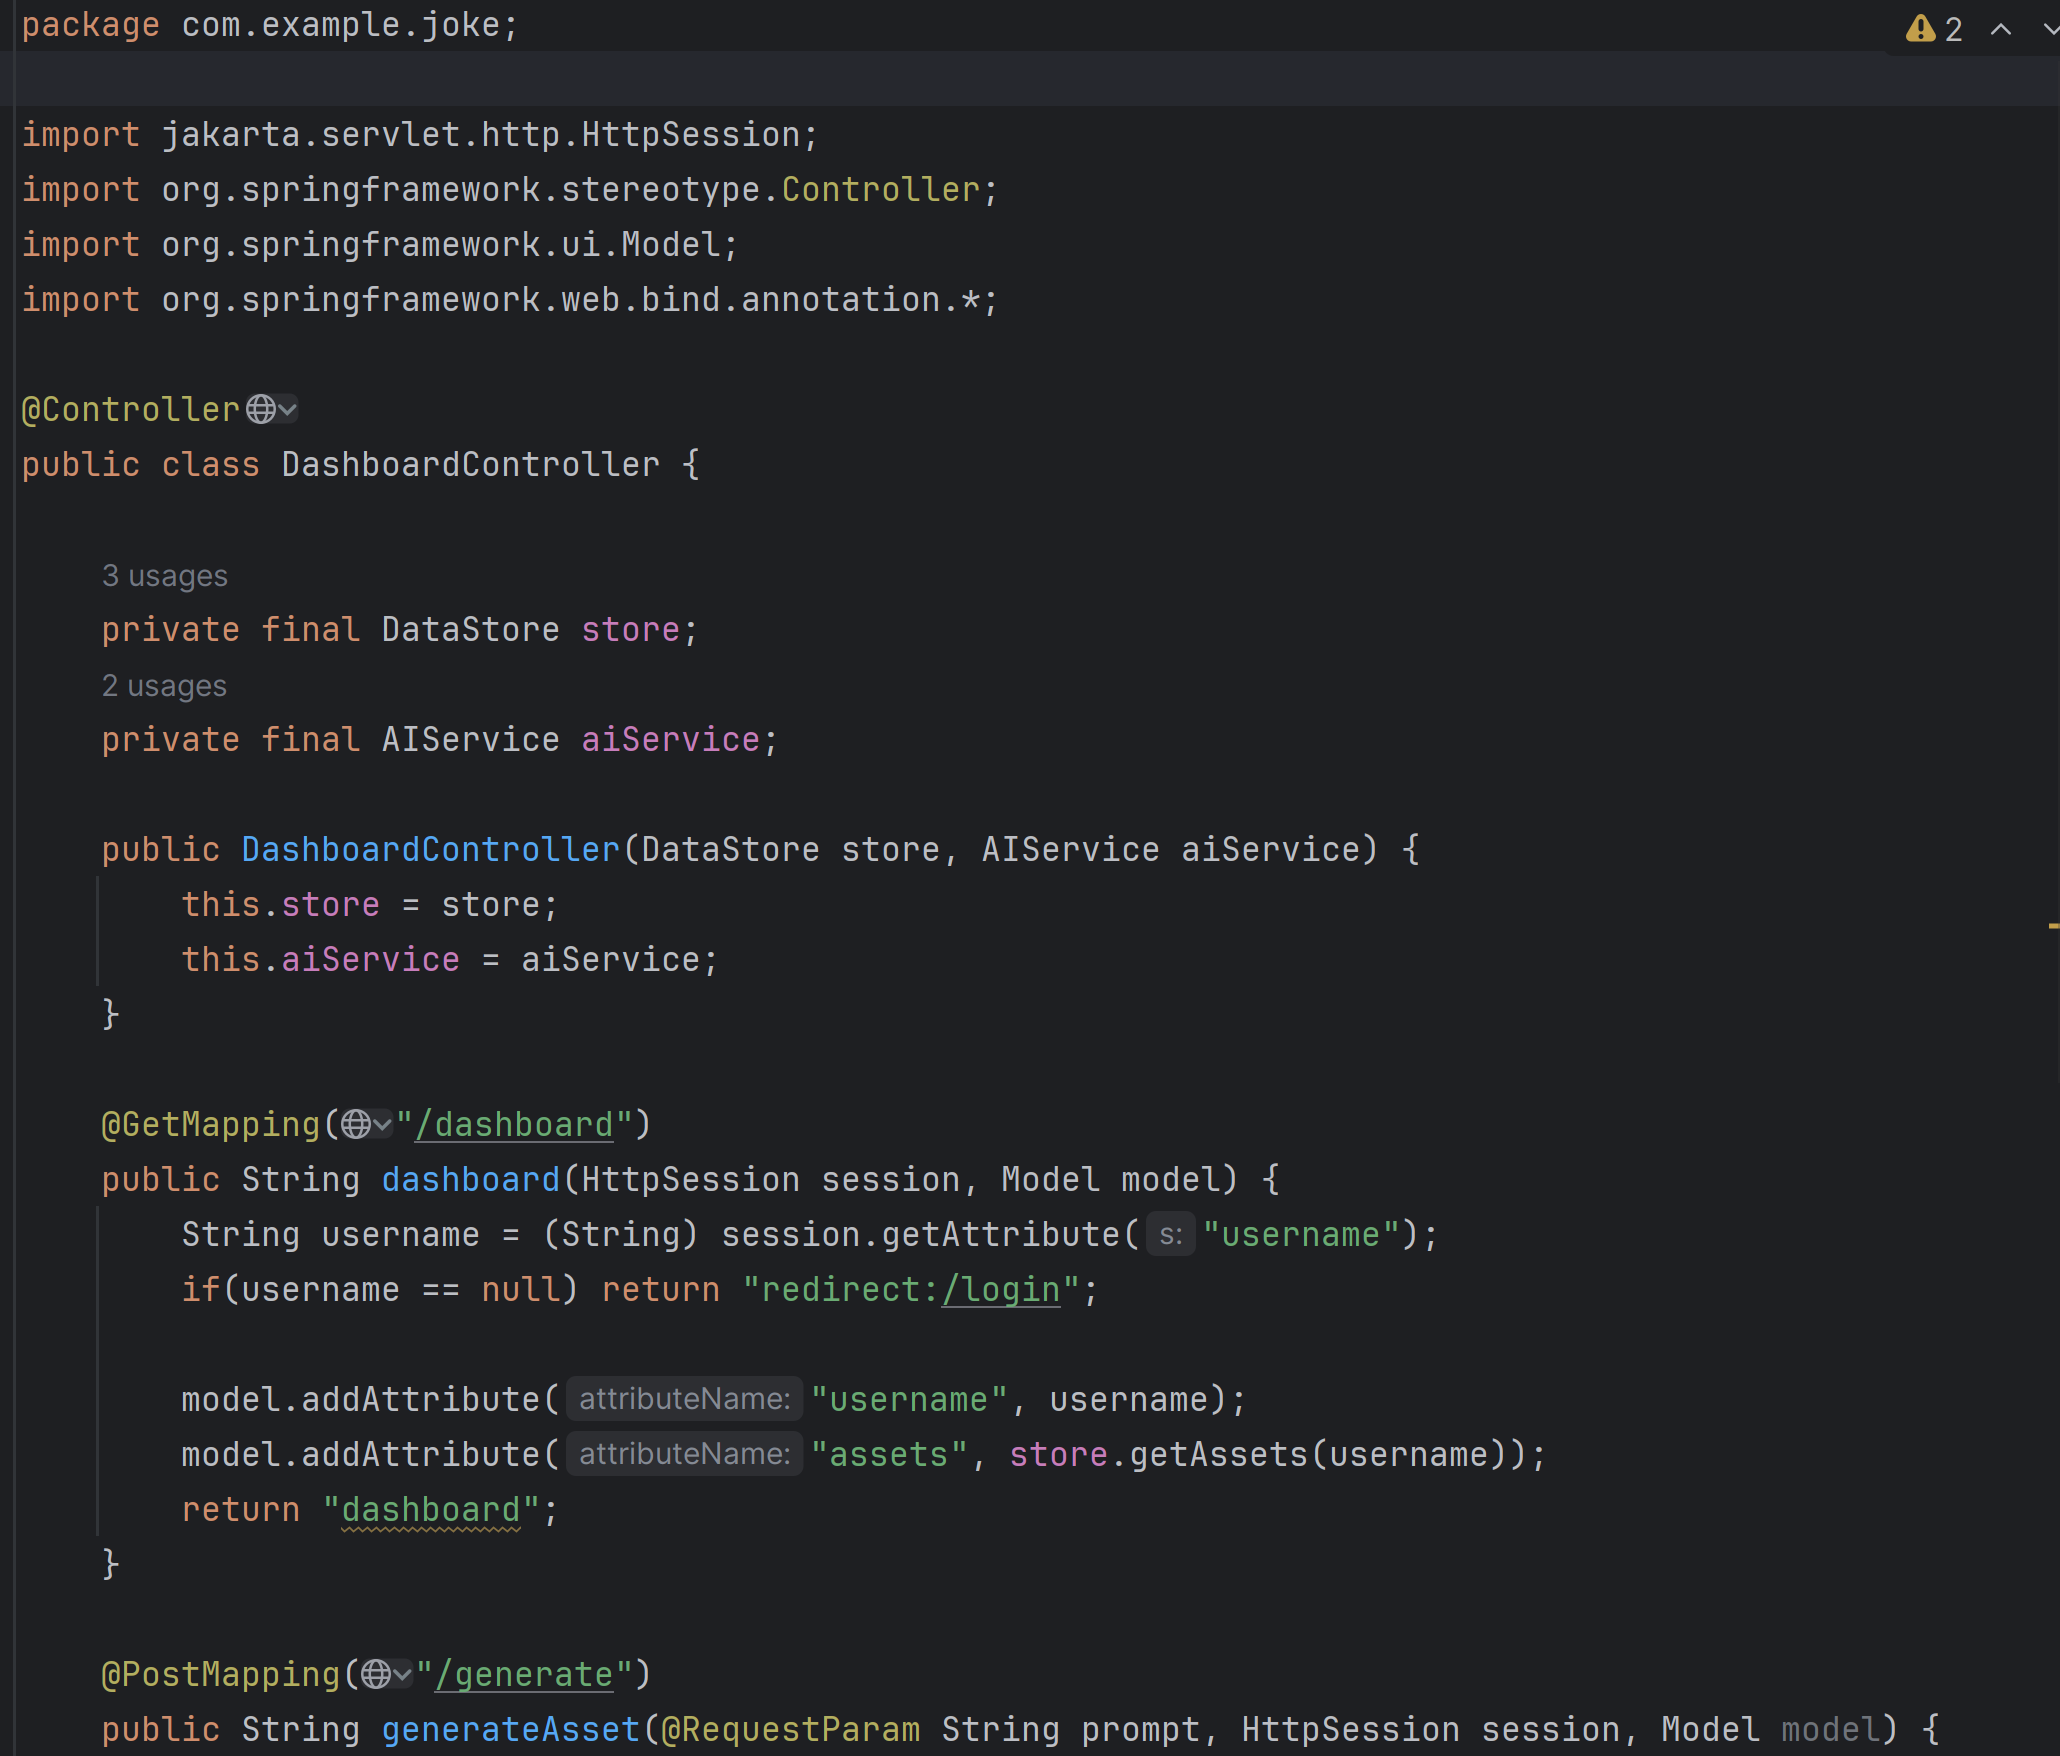The image size is (2060, 1756).
Task: Click the warning triangle inspection icon
Action: click(1920, 28)
